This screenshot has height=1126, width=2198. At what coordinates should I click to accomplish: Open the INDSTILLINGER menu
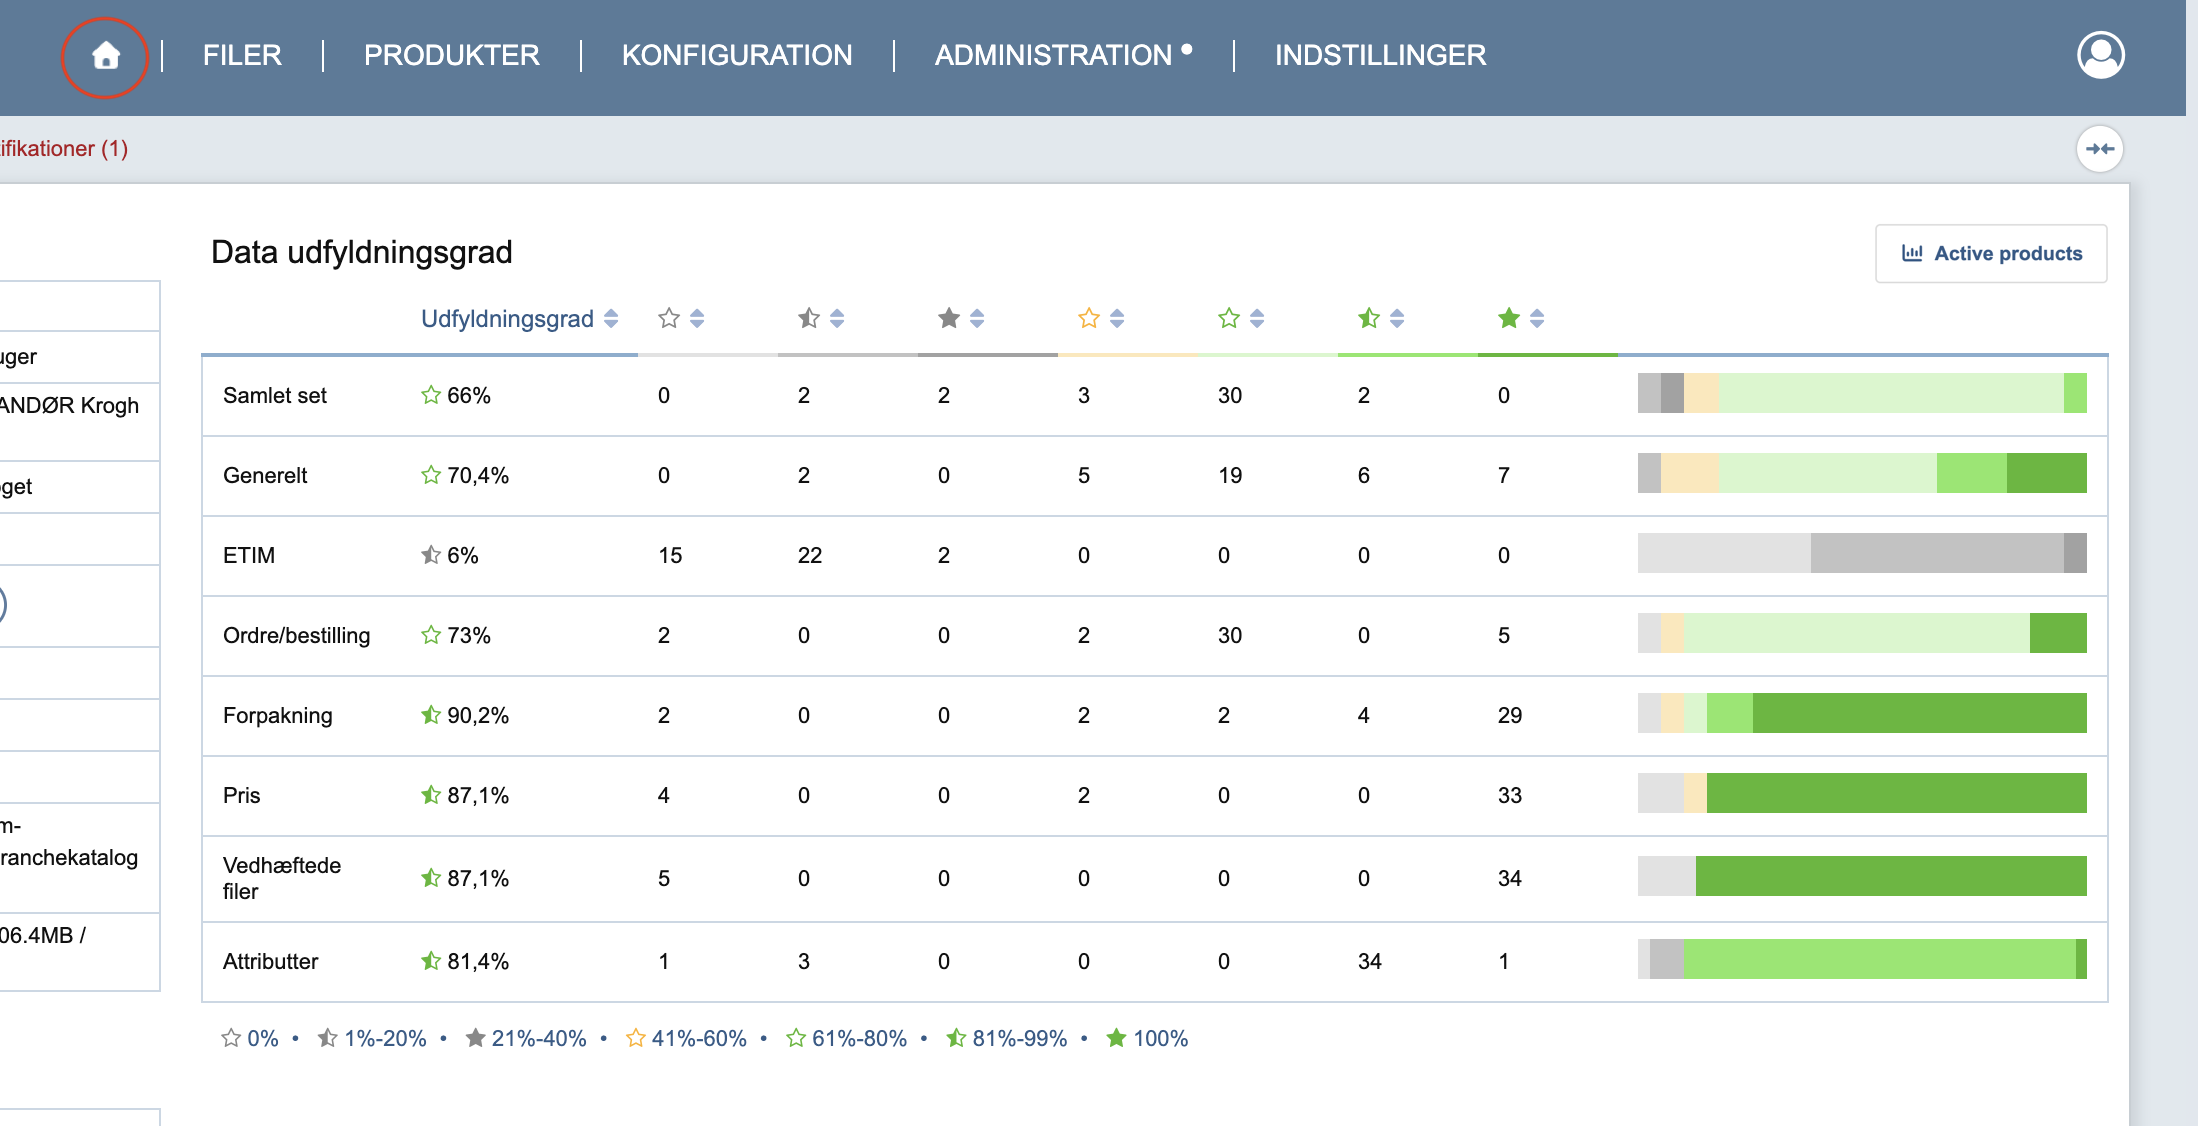click(1380, 55)
